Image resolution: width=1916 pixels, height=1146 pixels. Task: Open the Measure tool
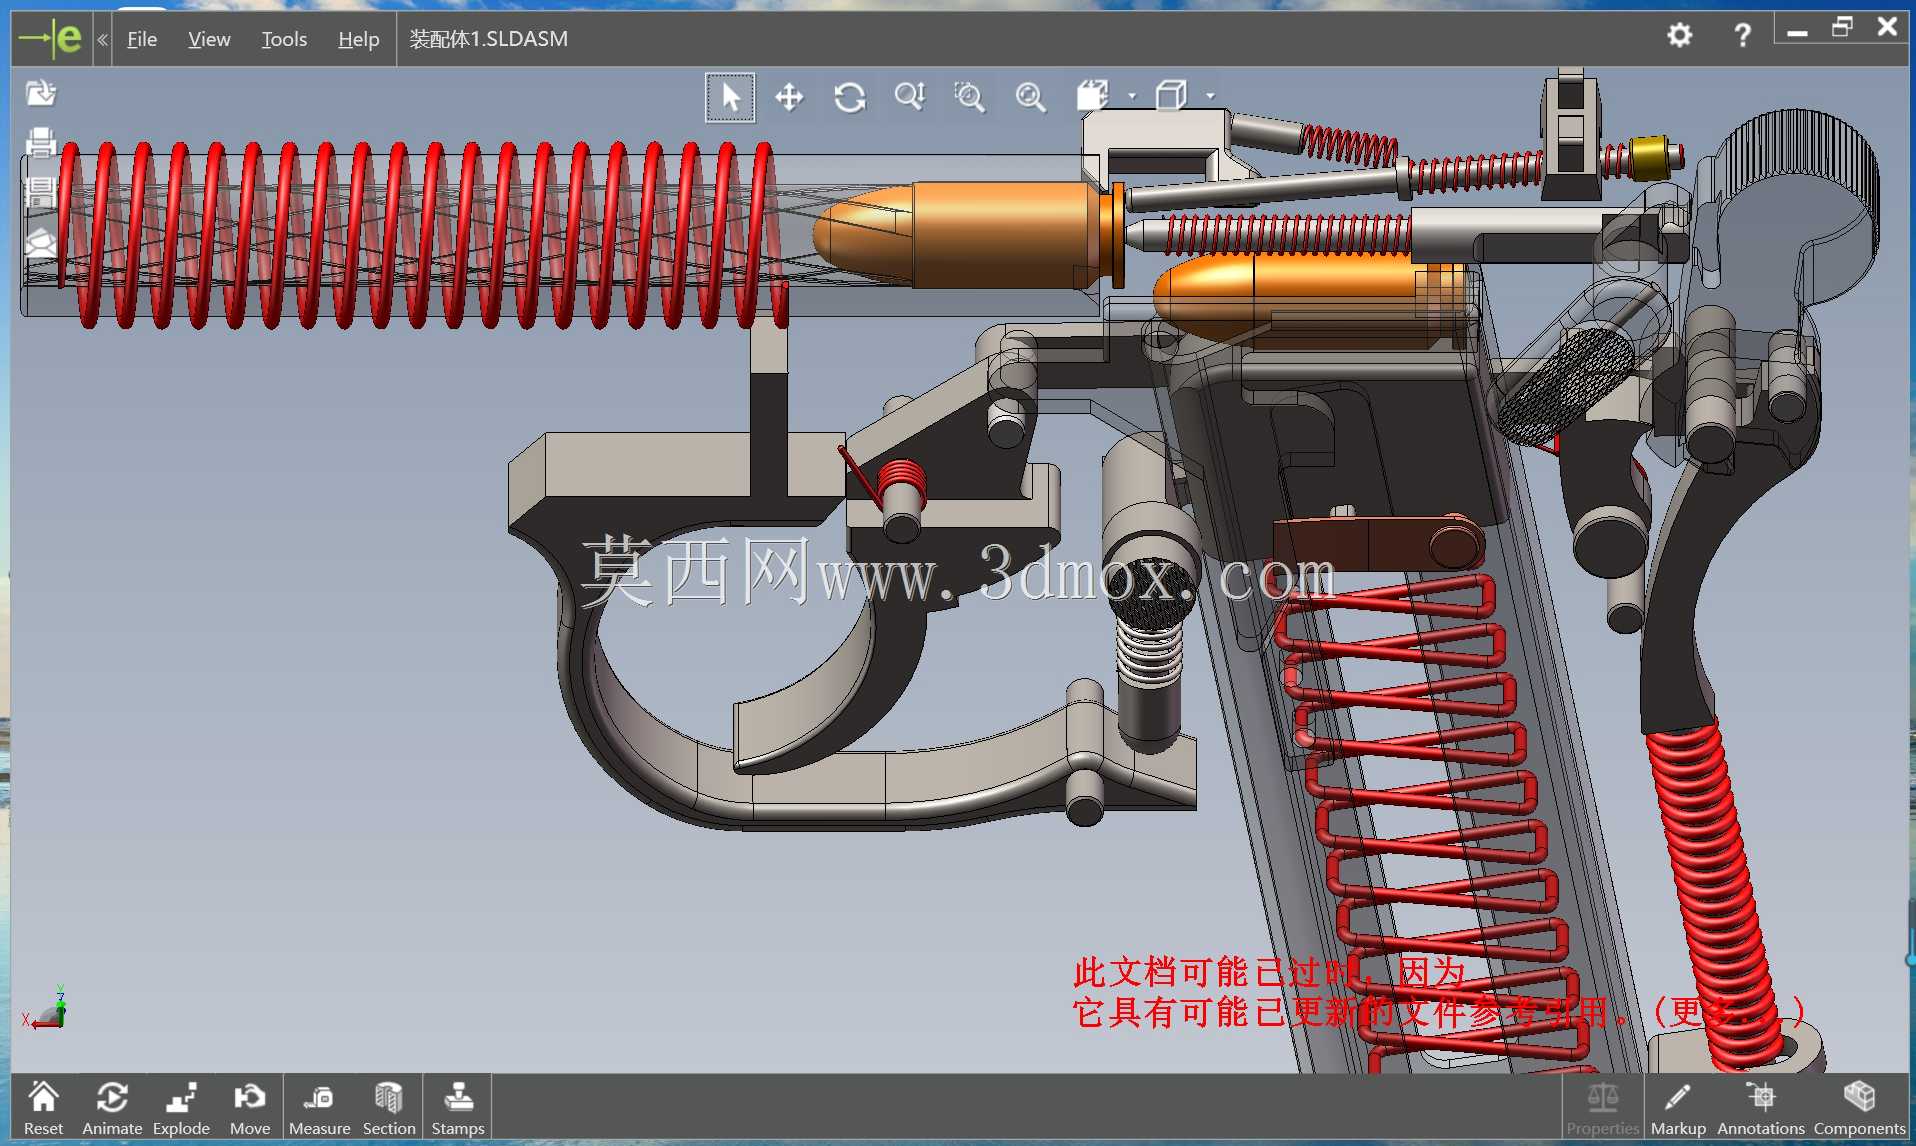[x=319, y=1108]
